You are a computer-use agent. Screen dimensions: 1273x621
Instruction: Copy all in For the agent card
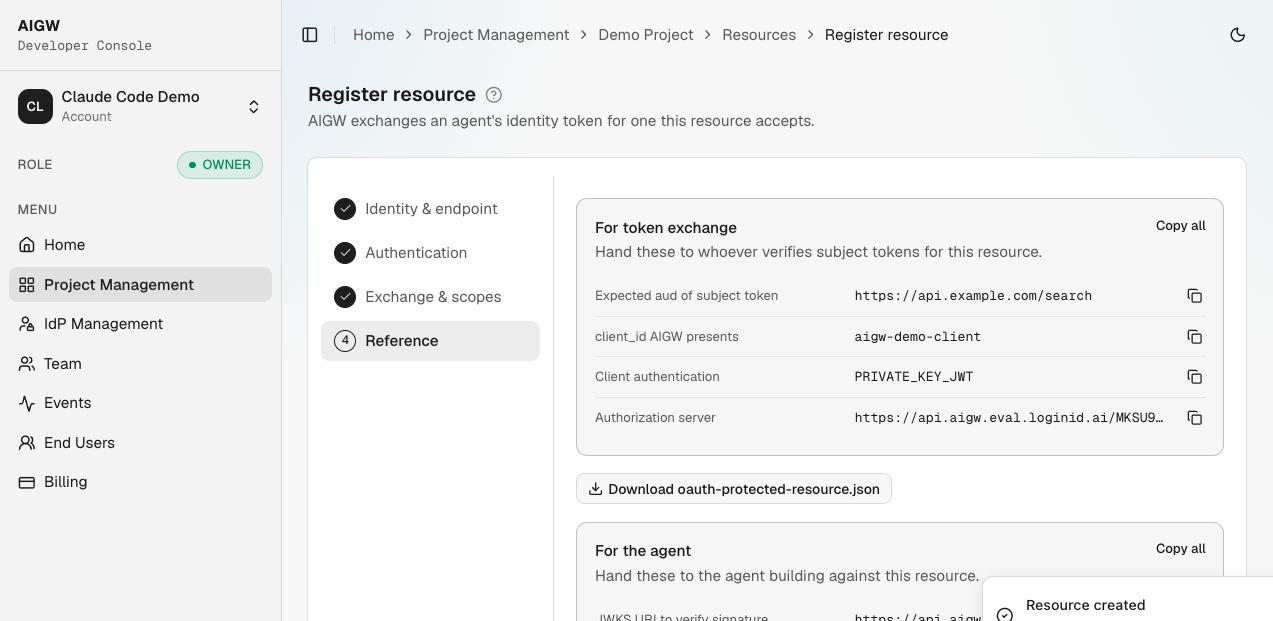click(1180, 549)
